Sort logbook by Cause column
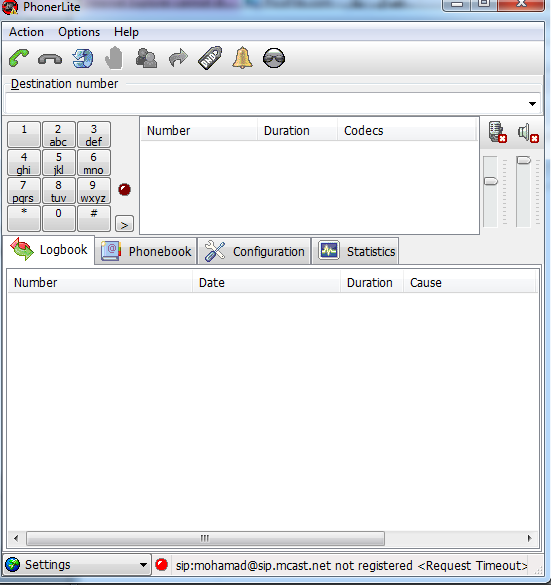Viewport: 551px width, 585px height. (469, 282)
